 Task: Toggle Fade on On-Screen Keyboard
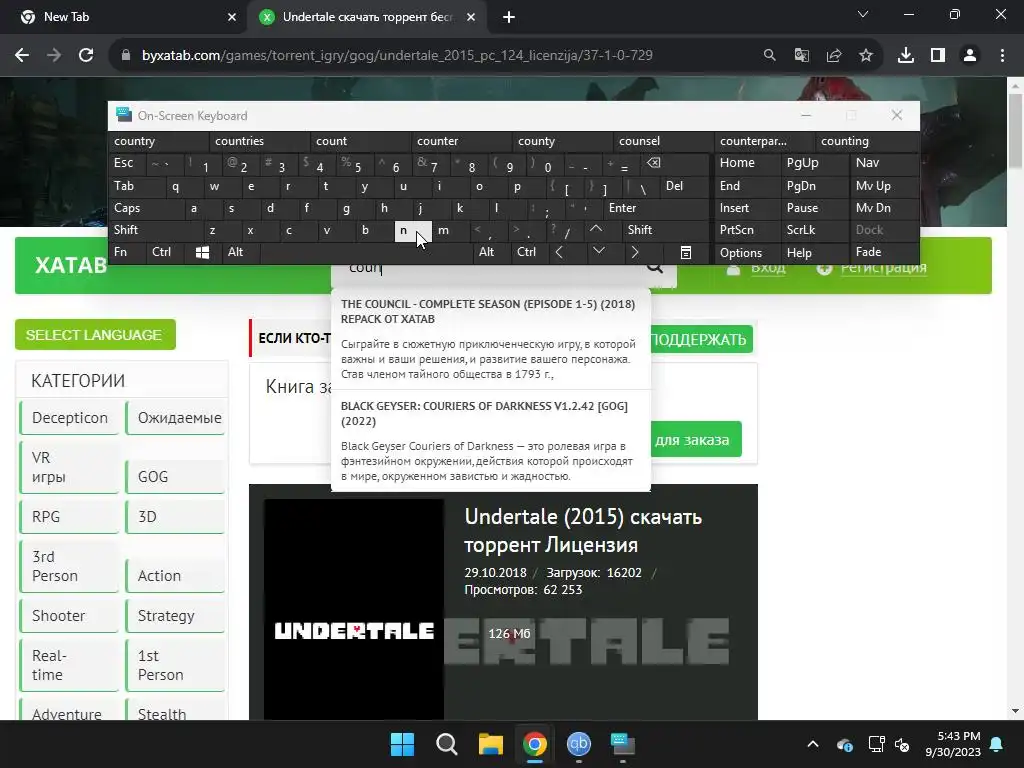(x=884, y=252)
